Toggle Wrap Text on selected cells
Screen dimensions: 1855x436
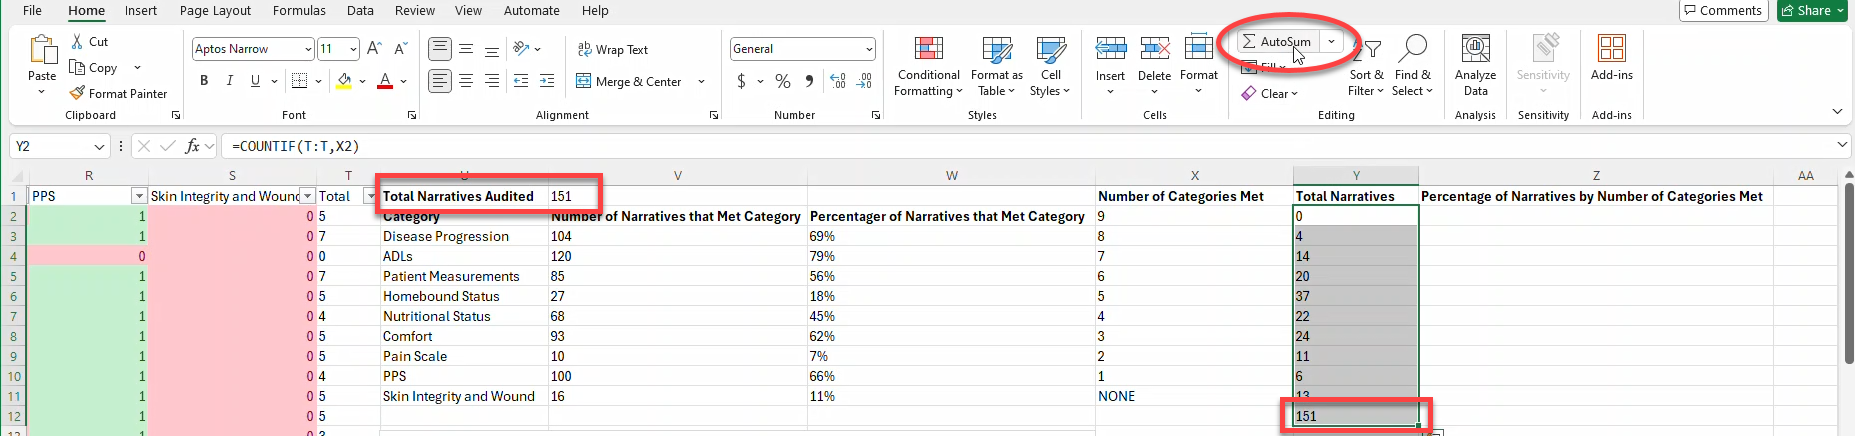coord(612,49)
